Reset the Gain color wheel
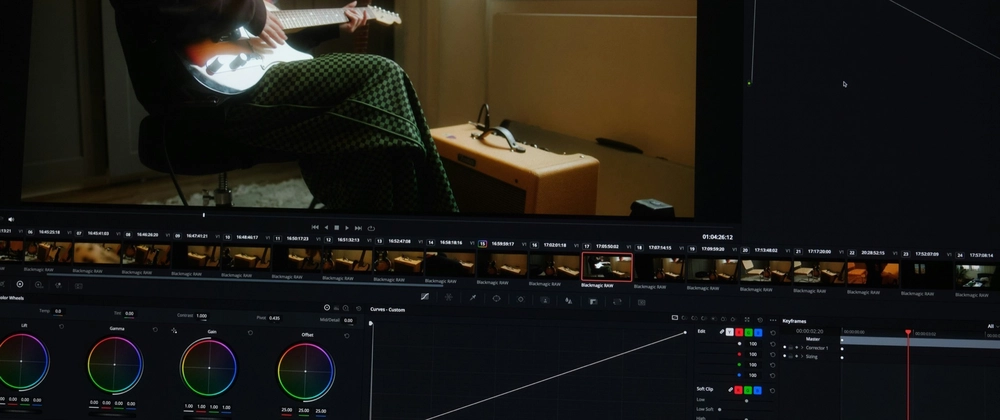1000x420 pixels. 250,333
